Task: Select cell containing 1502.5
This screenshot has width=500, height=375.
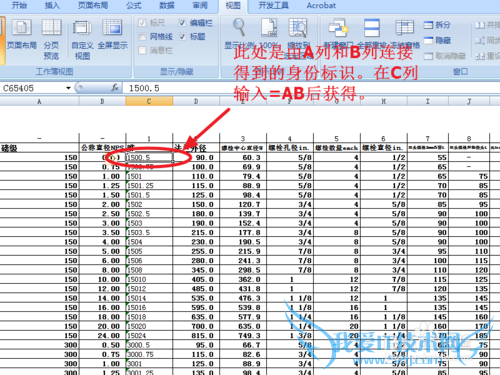Action: coord(149,214)
